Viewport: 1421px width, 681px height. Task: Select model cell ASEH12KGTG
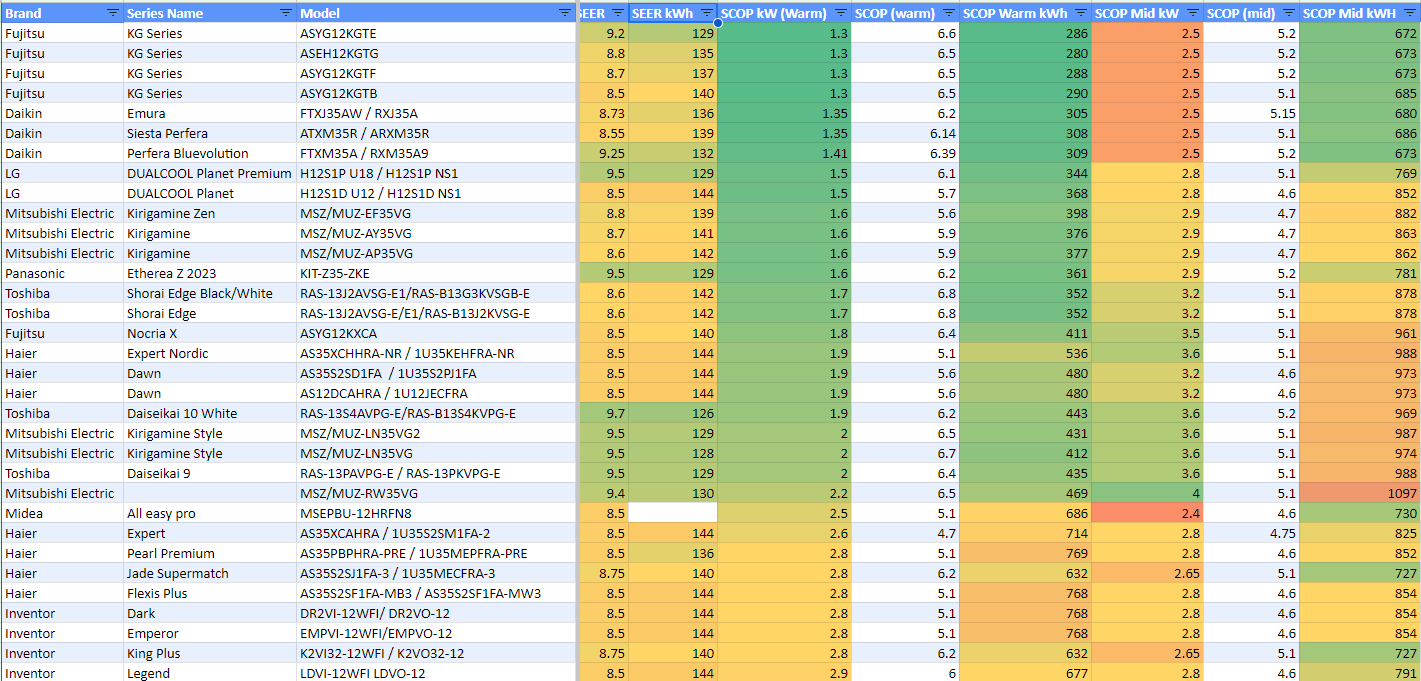[436, 53]
